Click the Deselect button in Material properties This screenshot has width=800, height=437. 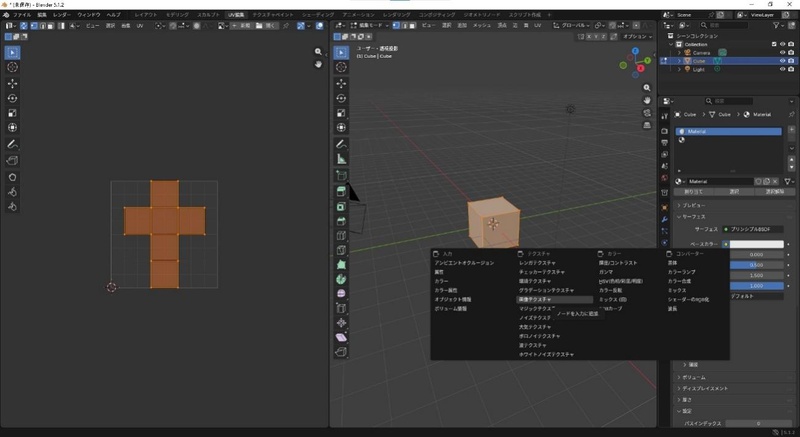tap(774, 192)
